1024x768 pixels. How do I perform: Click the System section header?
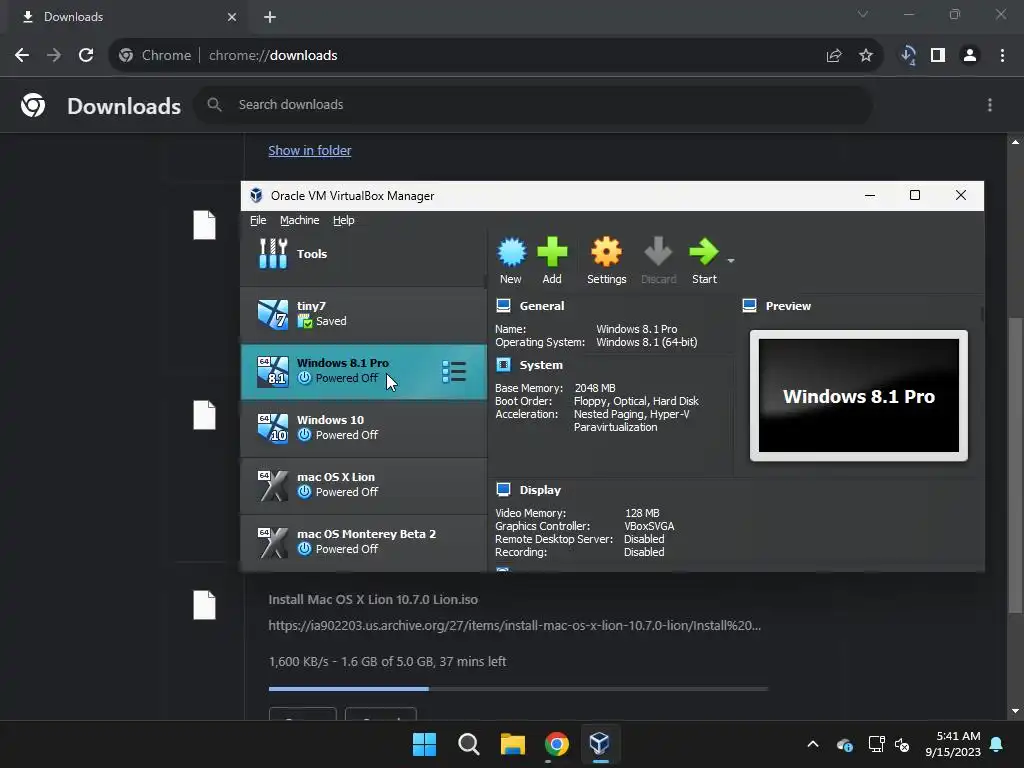tap(541, 365)
